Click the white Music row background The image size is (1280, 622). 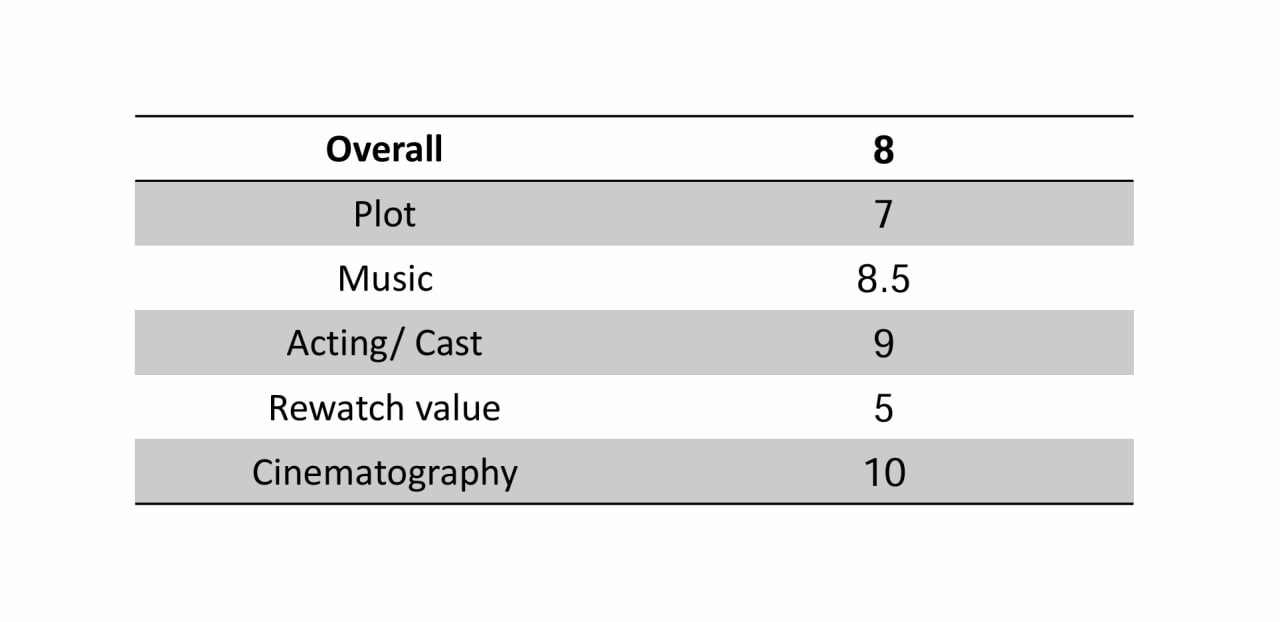634,278
